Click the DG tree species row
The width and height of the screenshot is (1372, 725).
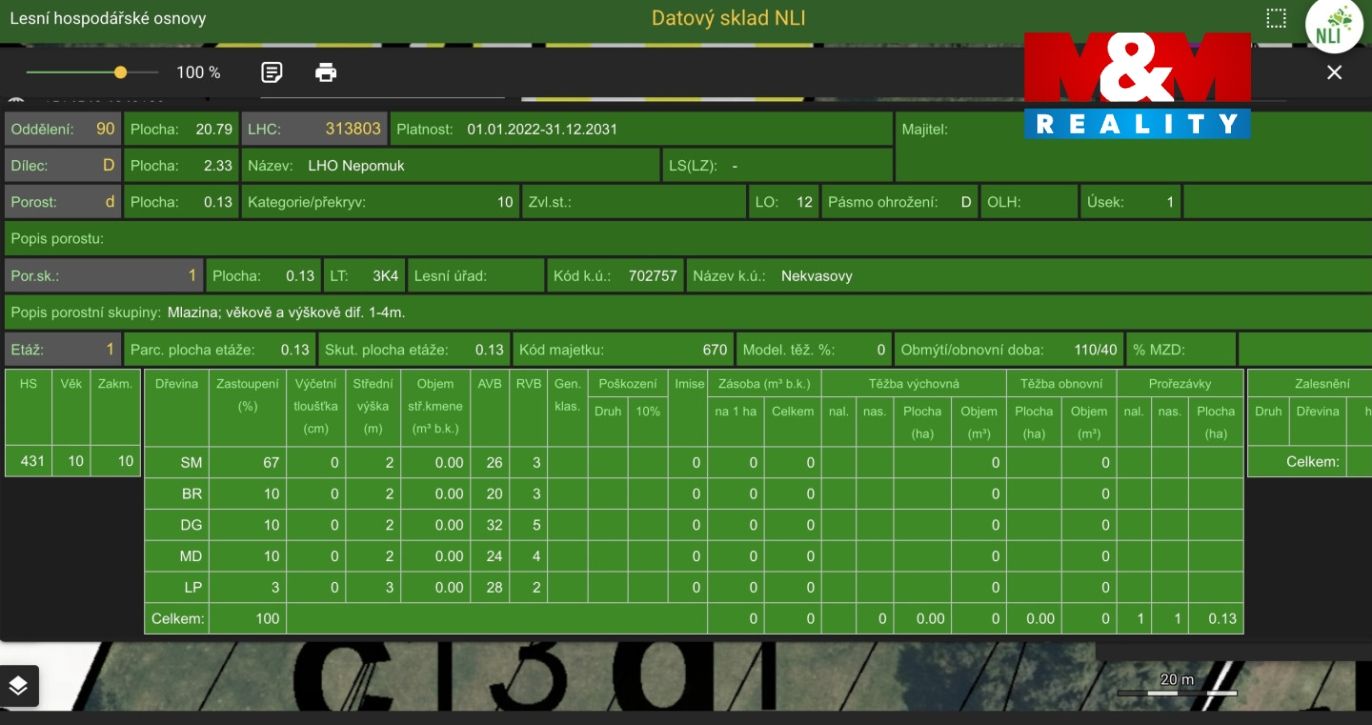tap(694, 525)
